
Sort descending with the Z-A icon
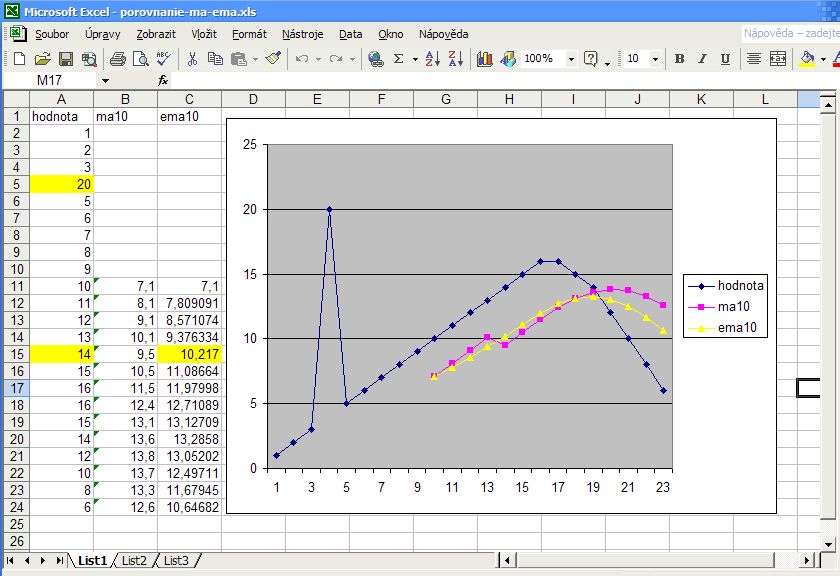[456, 58]
